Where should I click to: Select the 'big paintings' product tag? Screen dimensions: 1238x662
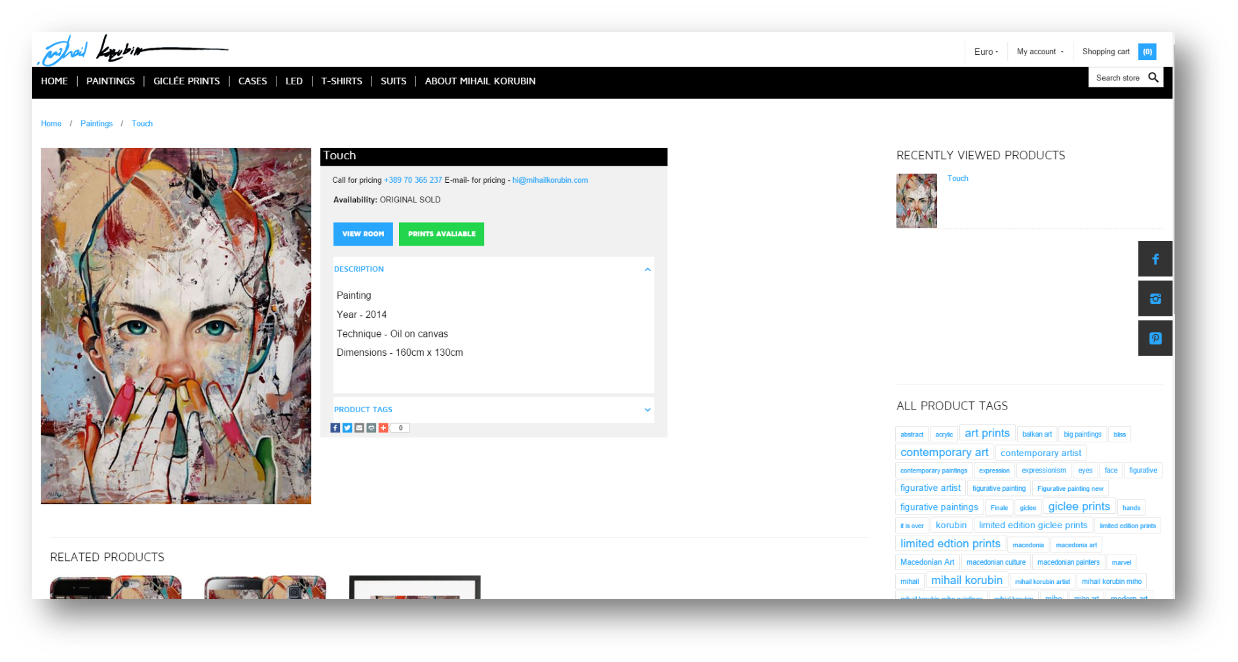(1083, 435)
